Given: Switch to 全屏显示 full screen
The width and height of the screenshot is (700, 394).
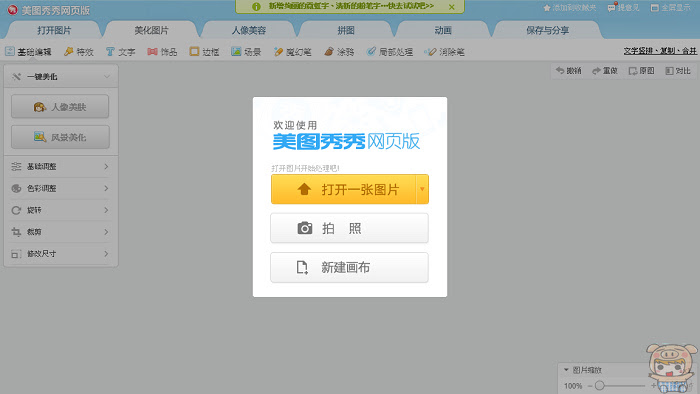Looking at the screenshot, I should 671,8.
